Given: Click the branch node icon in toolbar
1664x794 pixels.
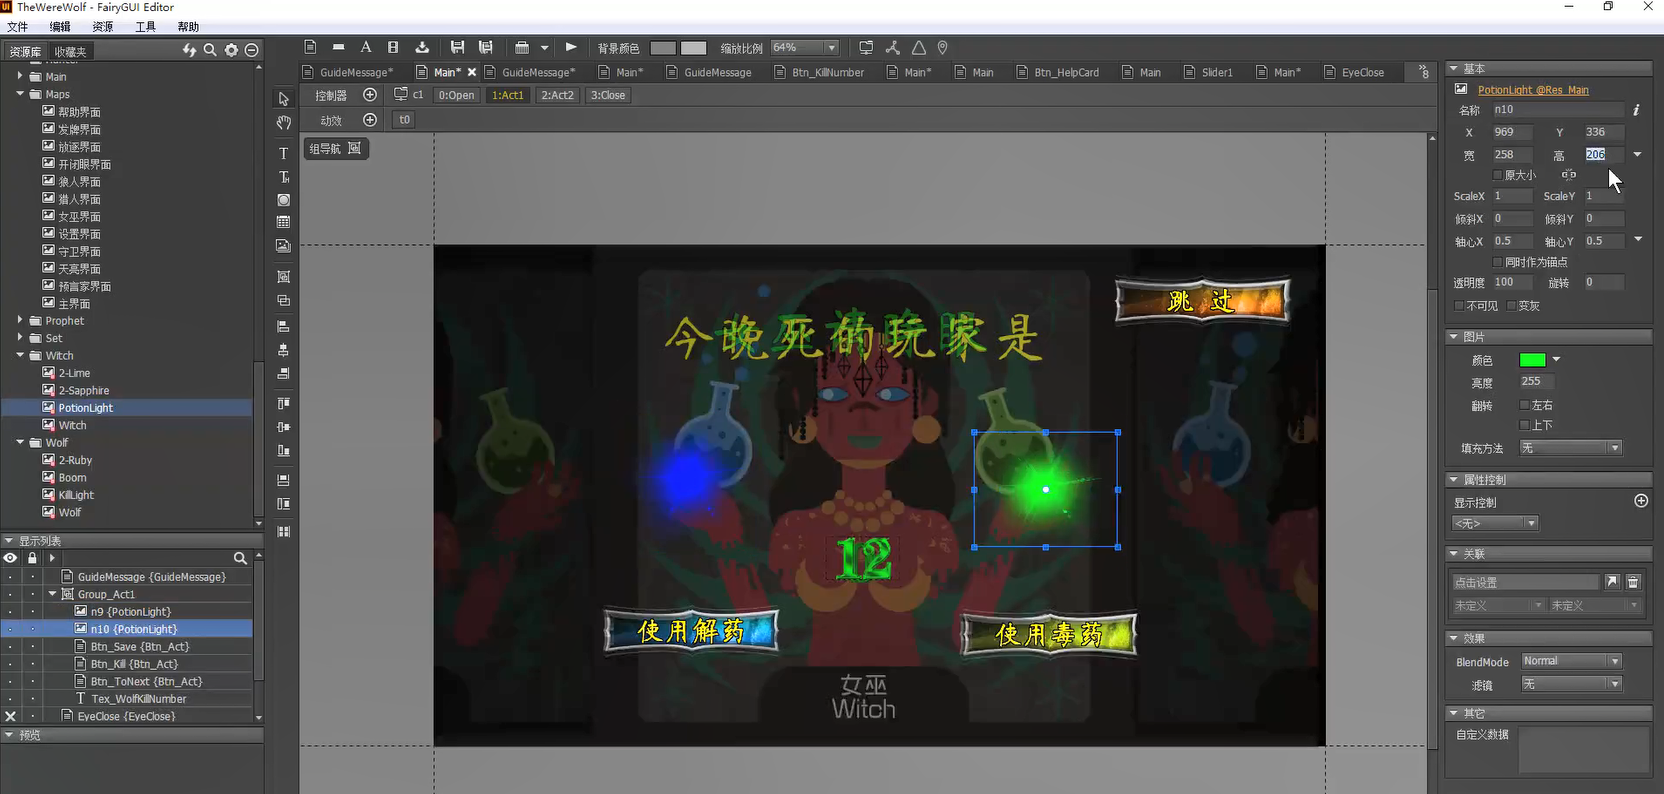Looking at the screenshot, I should (x=892, y=47).
